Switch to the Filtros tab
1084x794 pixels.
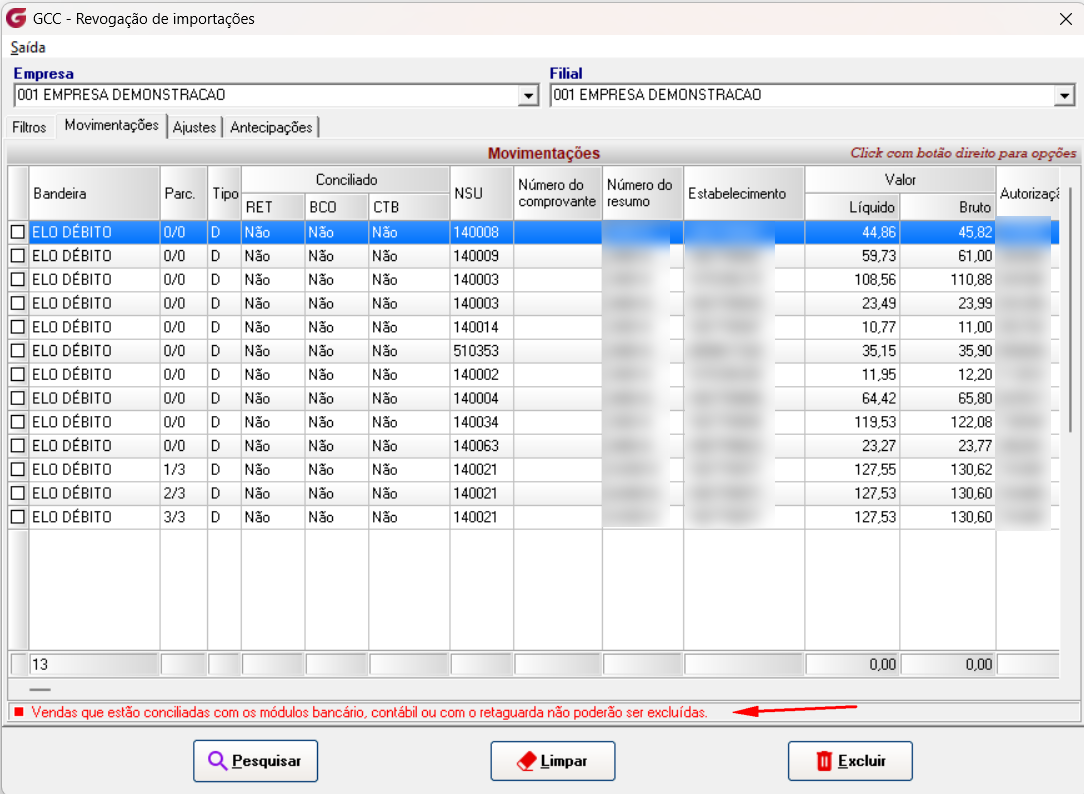tap(29, 127)
